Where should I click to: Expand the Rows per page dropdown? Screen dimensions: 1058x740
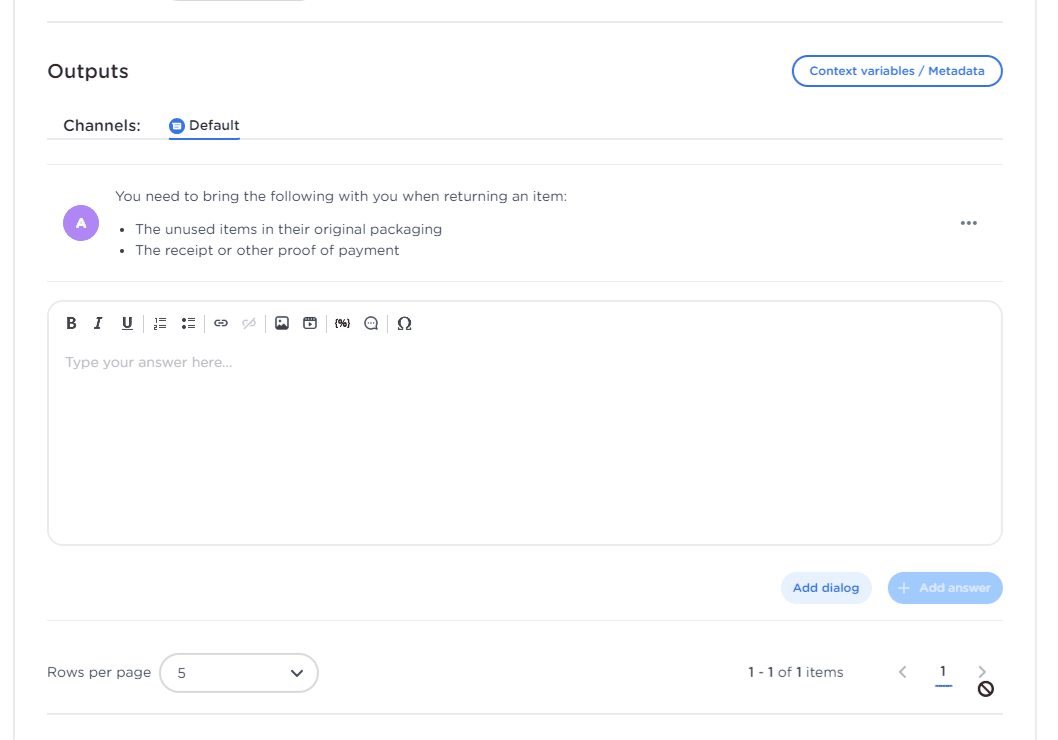(238, 673)
